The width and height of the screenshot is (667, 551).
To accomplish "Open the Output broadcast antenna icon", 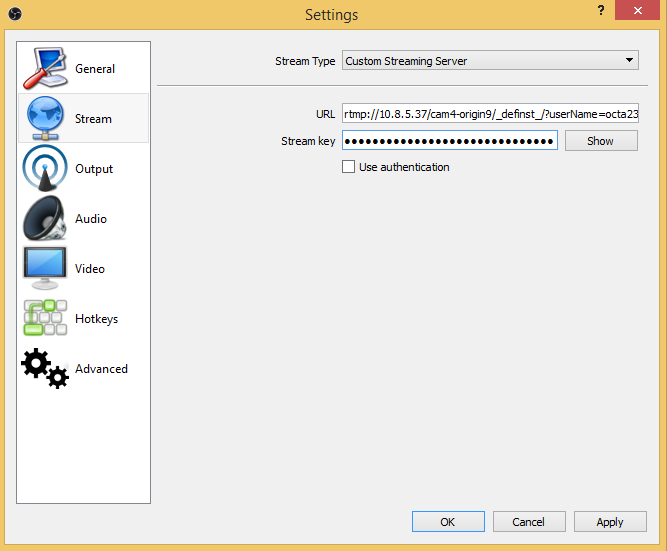I will pos(44,168).
